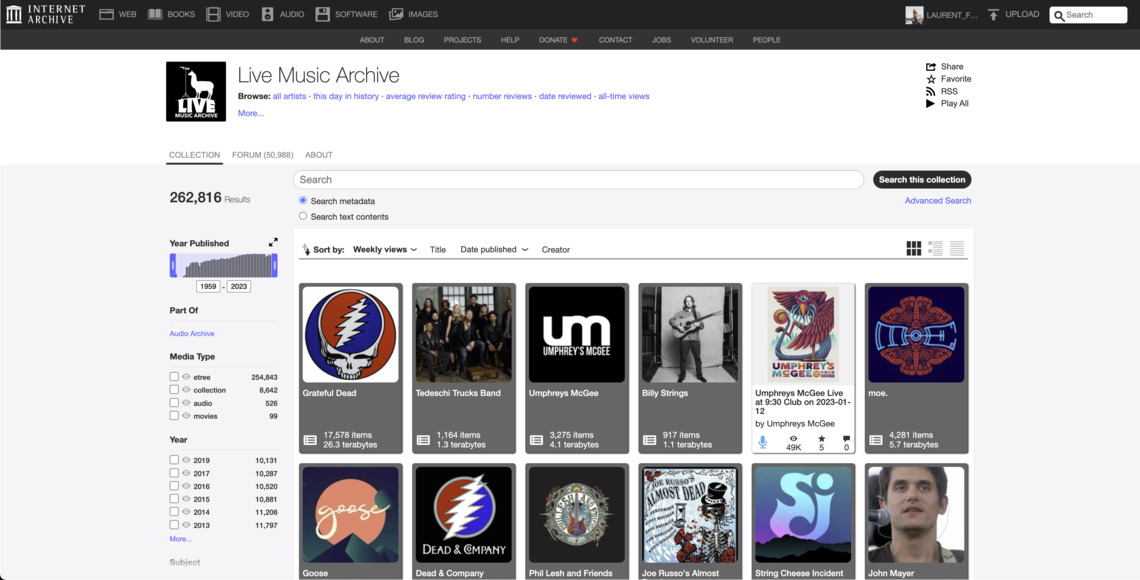Start playback with the Play All icon

click(x=931, y=103)
